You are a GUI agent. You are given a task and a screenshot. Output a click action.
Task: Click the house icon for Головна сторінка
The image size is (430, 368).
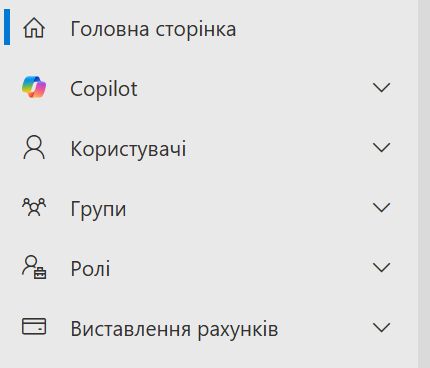click(x=34, y=28)
